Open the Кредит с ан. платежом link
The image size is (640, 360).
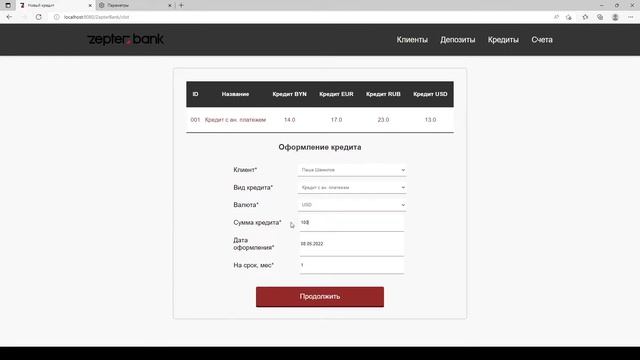(x=235, y=120)
